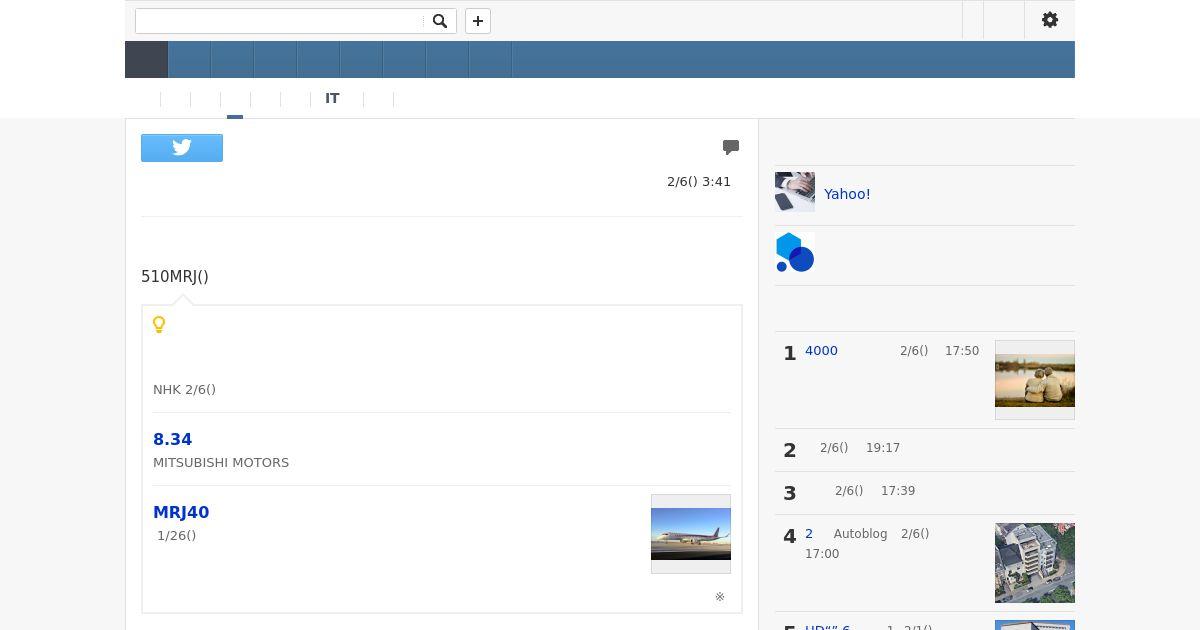This screenshot has width=1200, height=630.
Task: Open comments via the speech bubble icon
Action: (x=731, y=147)
